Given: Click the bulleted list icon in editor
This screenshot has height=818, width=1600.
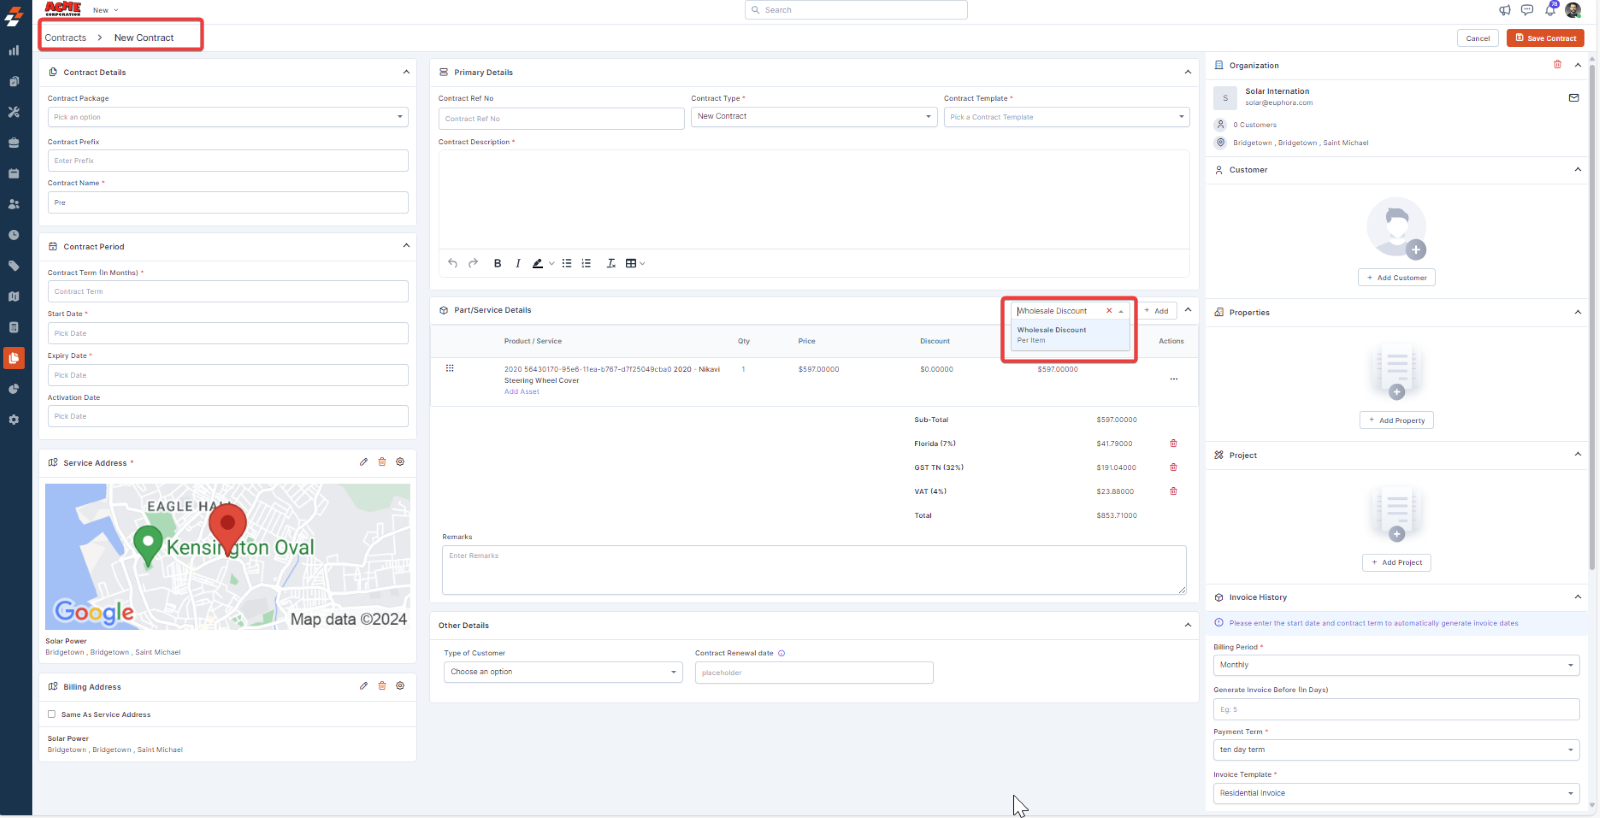Looking at the screenshot, I should tap(567, 264).
